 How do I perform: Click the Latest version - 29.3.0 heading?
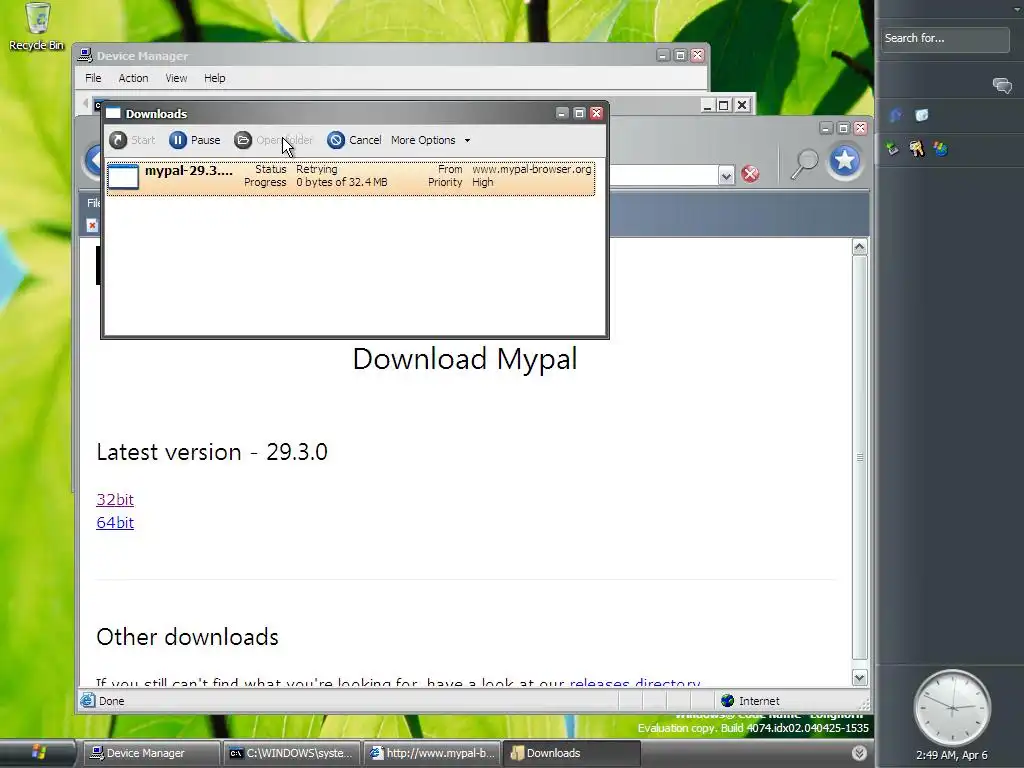[x=212, y=452]
